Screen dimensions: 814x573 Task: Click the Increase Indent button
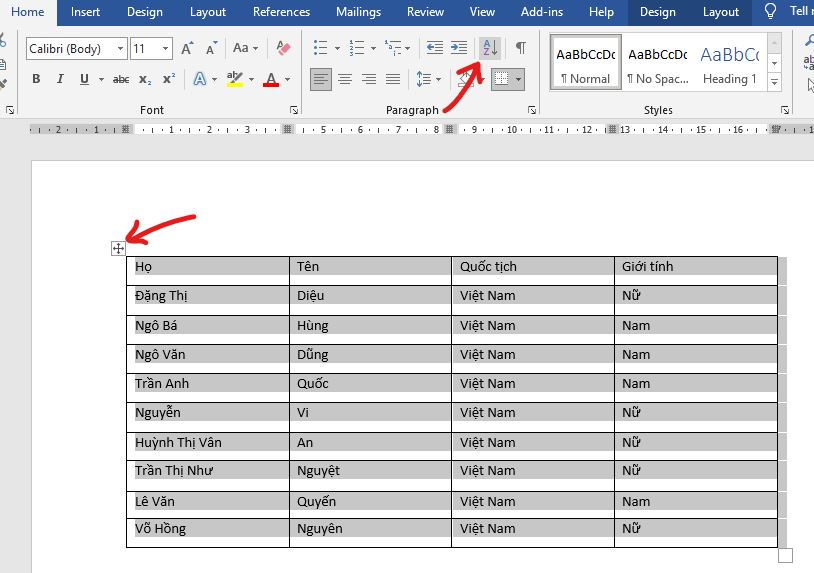pos(459,48)
